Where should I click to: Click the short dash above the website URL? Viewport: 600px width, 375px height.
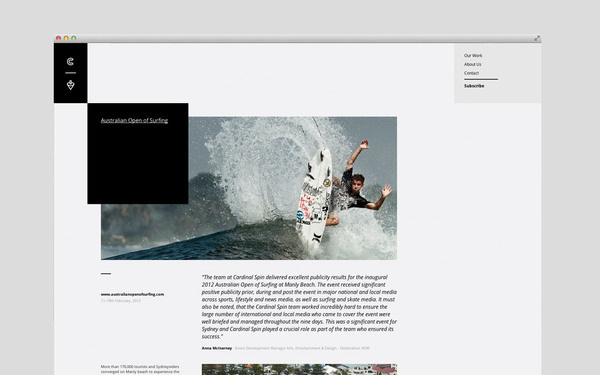tap(106, 274)
